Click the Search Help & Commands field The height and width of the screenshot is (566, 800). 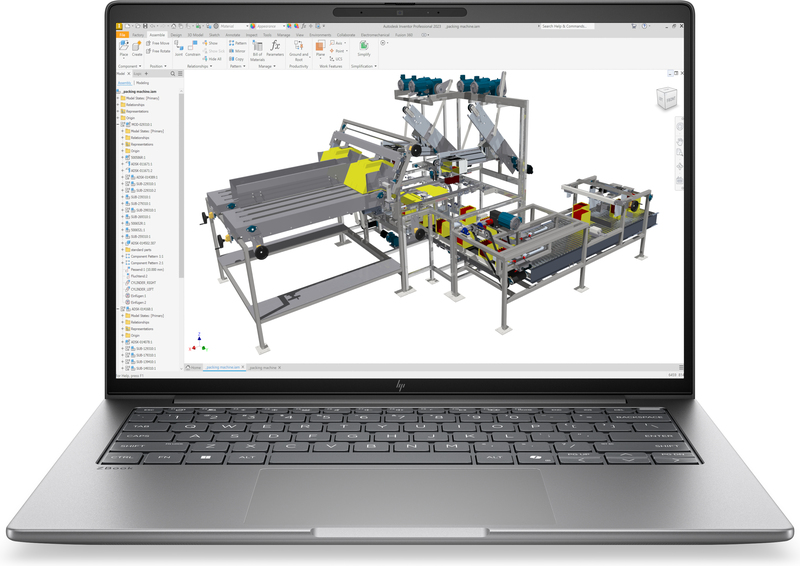(566, 26)
